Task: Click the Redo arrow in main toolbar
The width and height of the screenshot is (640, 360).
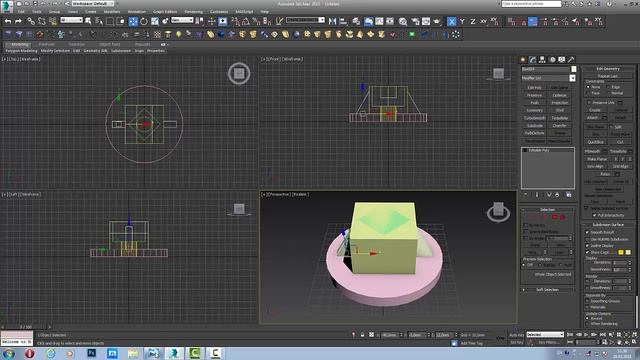Action: pos(18,21)
